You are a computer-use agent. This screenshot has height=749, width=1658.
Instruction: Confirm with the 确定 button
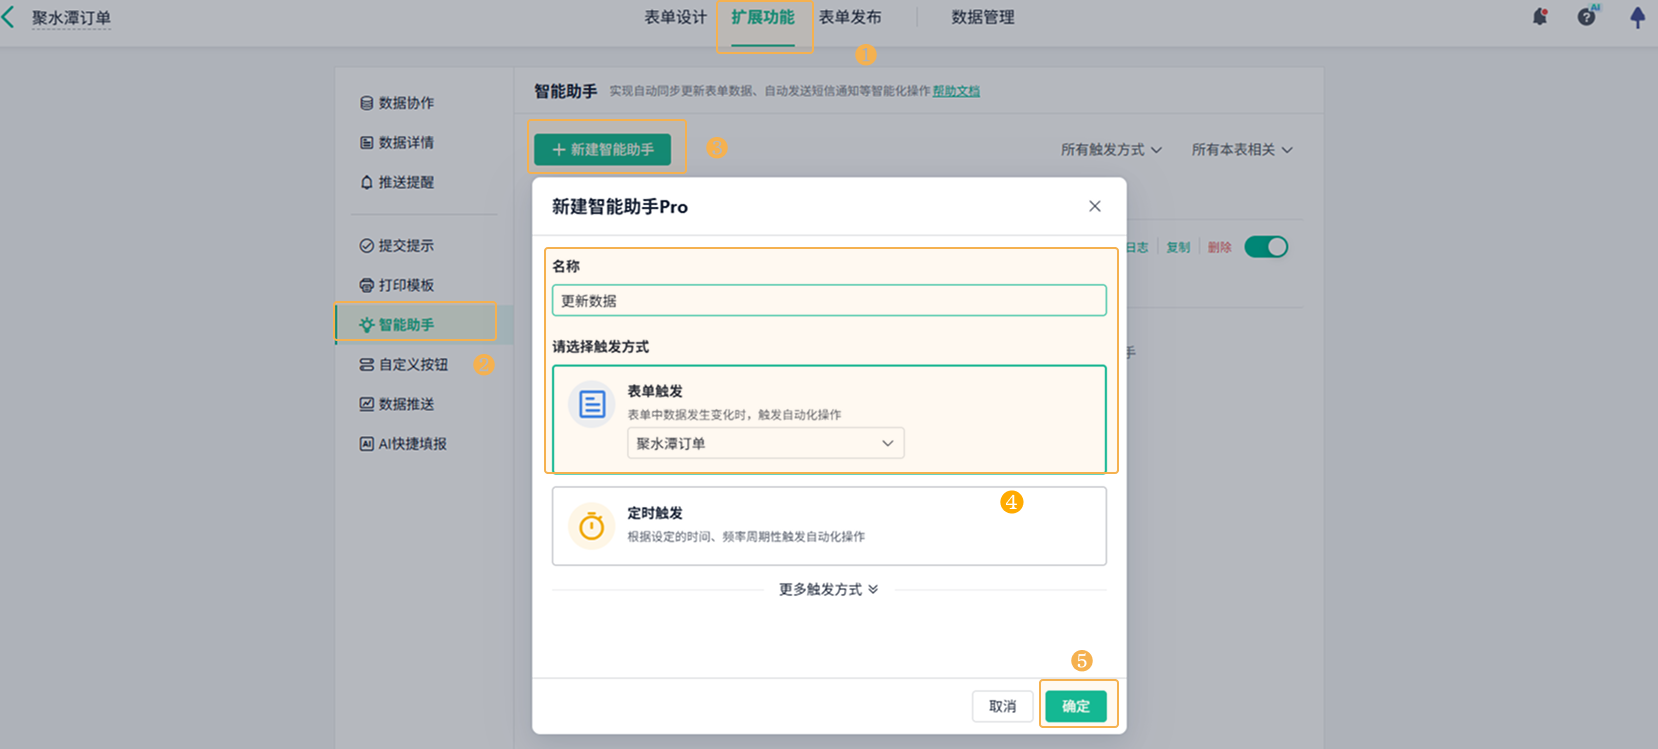click(x=1076, y=706)
